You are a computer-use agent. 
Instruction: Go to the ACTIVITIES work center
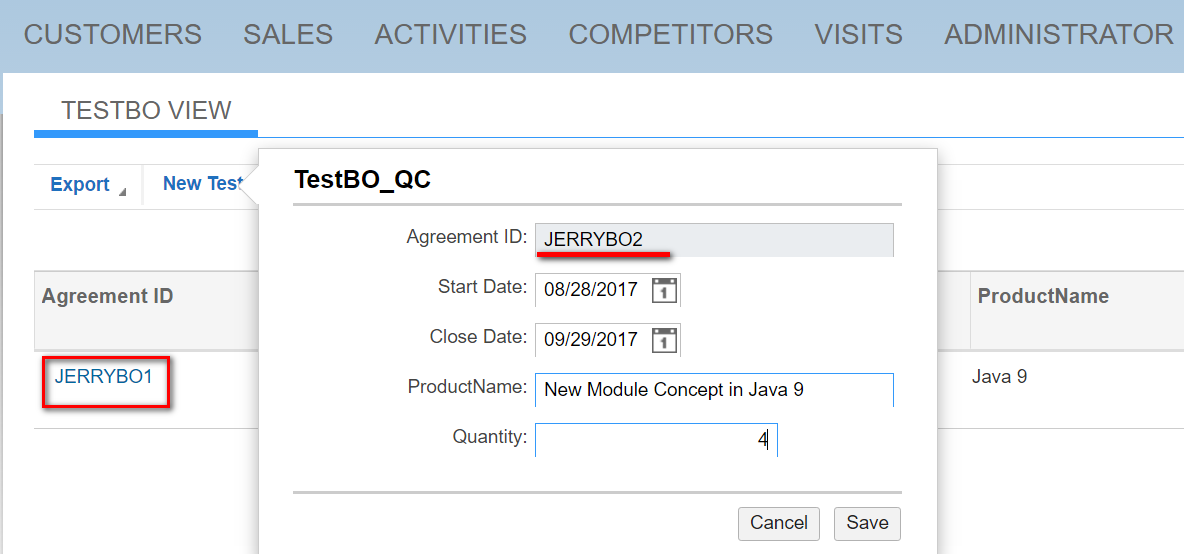tap(451, 35)
